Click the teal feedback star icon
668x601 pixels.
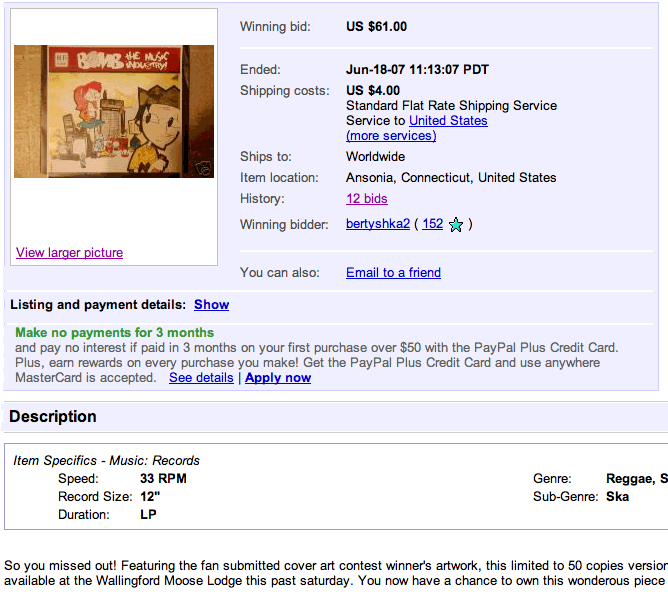pos(456,224)
